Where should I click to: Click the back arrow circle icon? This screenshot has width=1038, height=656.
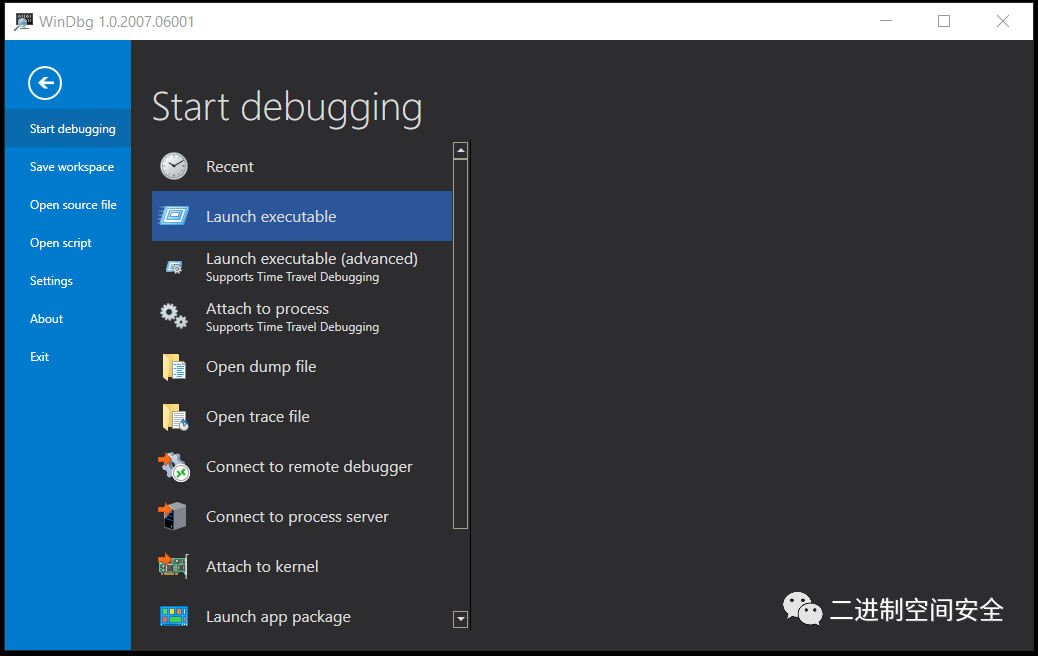coord(45,83)
